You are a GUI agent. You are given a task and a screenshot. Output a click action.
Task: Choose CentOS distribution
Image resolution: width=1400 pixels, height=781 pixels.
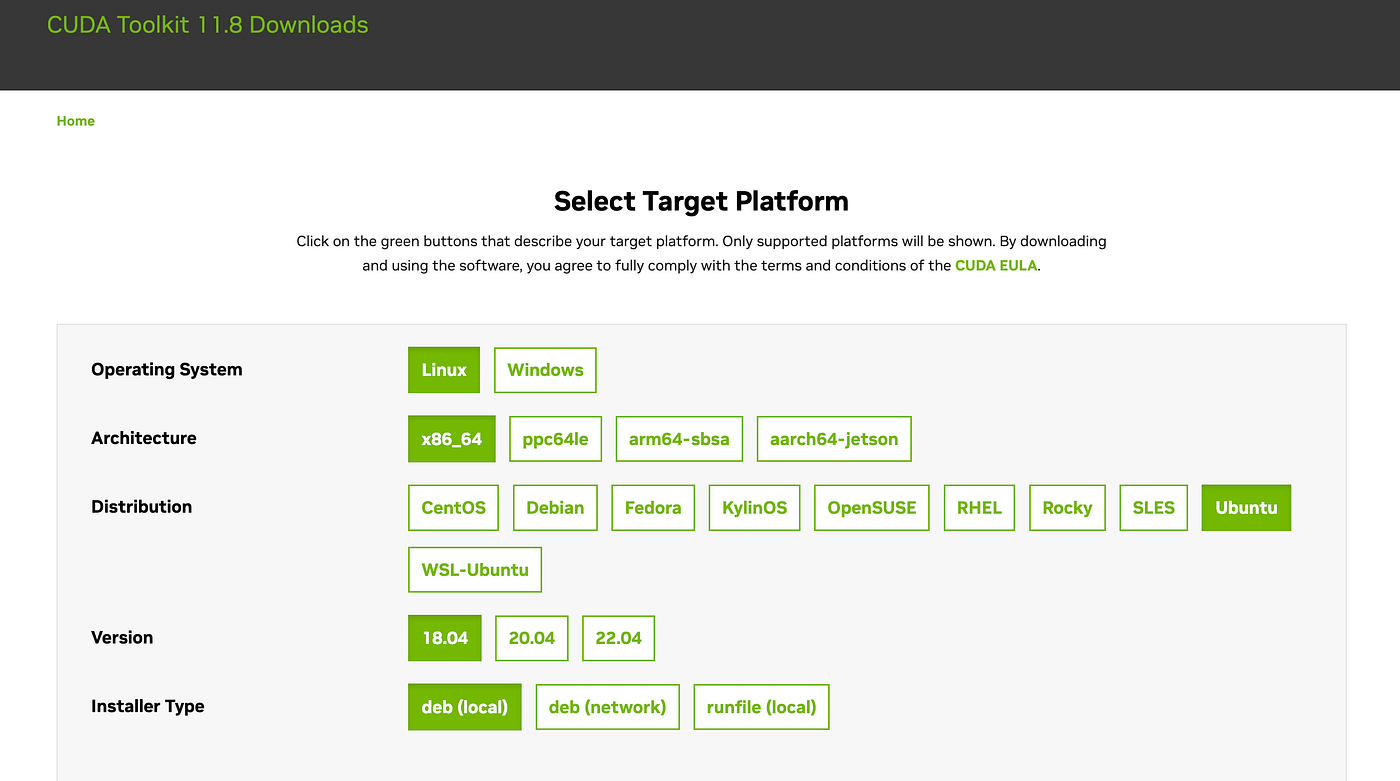pos(453,508)
